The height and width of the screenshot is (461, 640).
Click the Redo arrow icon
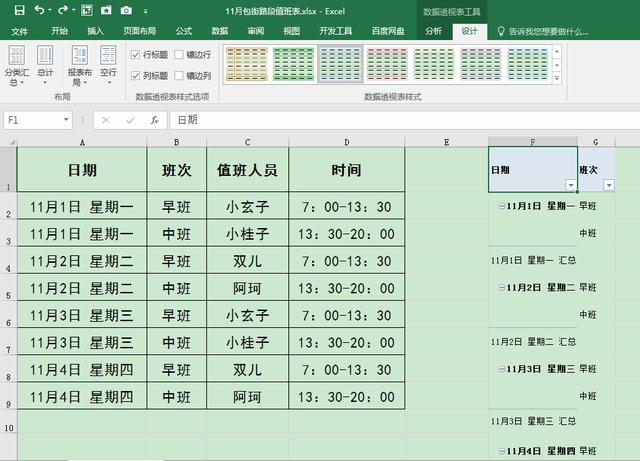point(63,10)
